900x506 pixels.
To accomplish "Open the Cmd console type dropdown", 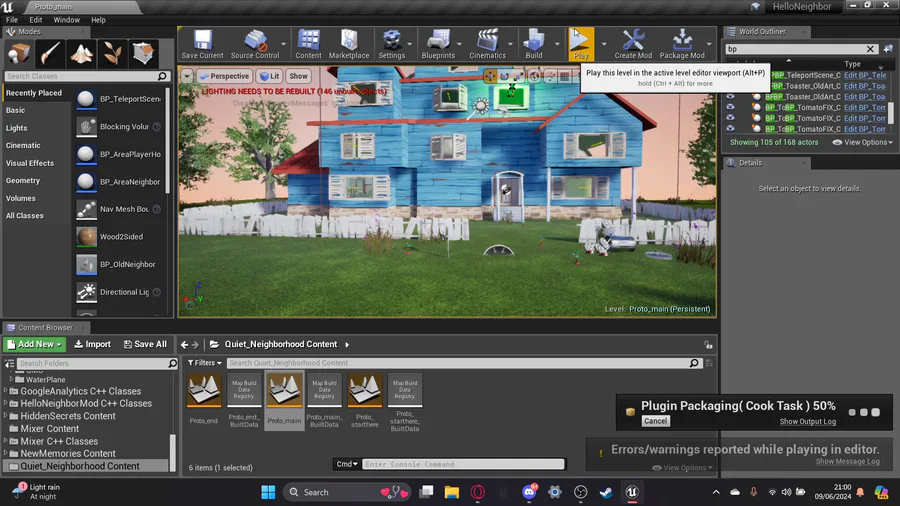I will (x=347, y=464).
